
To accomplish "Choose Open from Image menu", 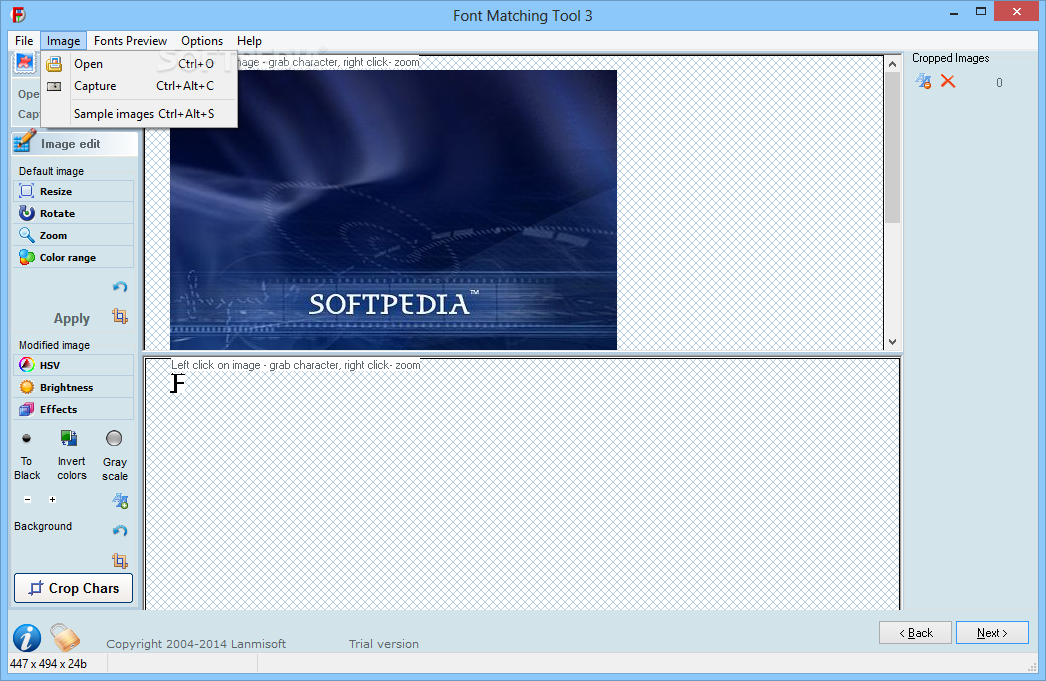I will pyautogui.click(x=139, y=63).
